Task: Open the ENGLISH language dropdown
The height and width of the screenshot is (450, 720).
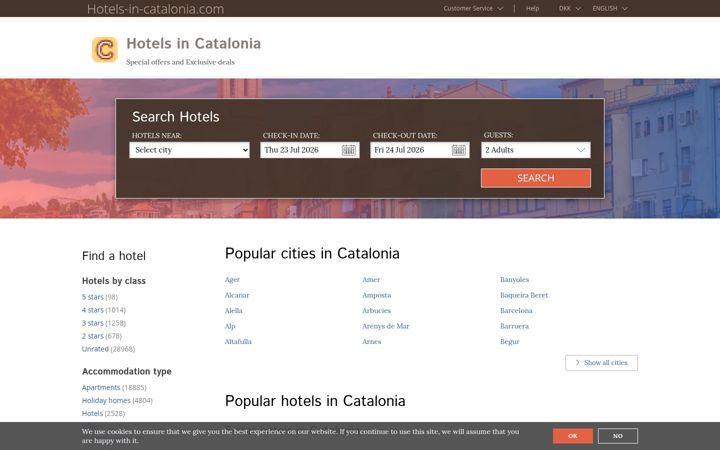Action: pos(610,8)
